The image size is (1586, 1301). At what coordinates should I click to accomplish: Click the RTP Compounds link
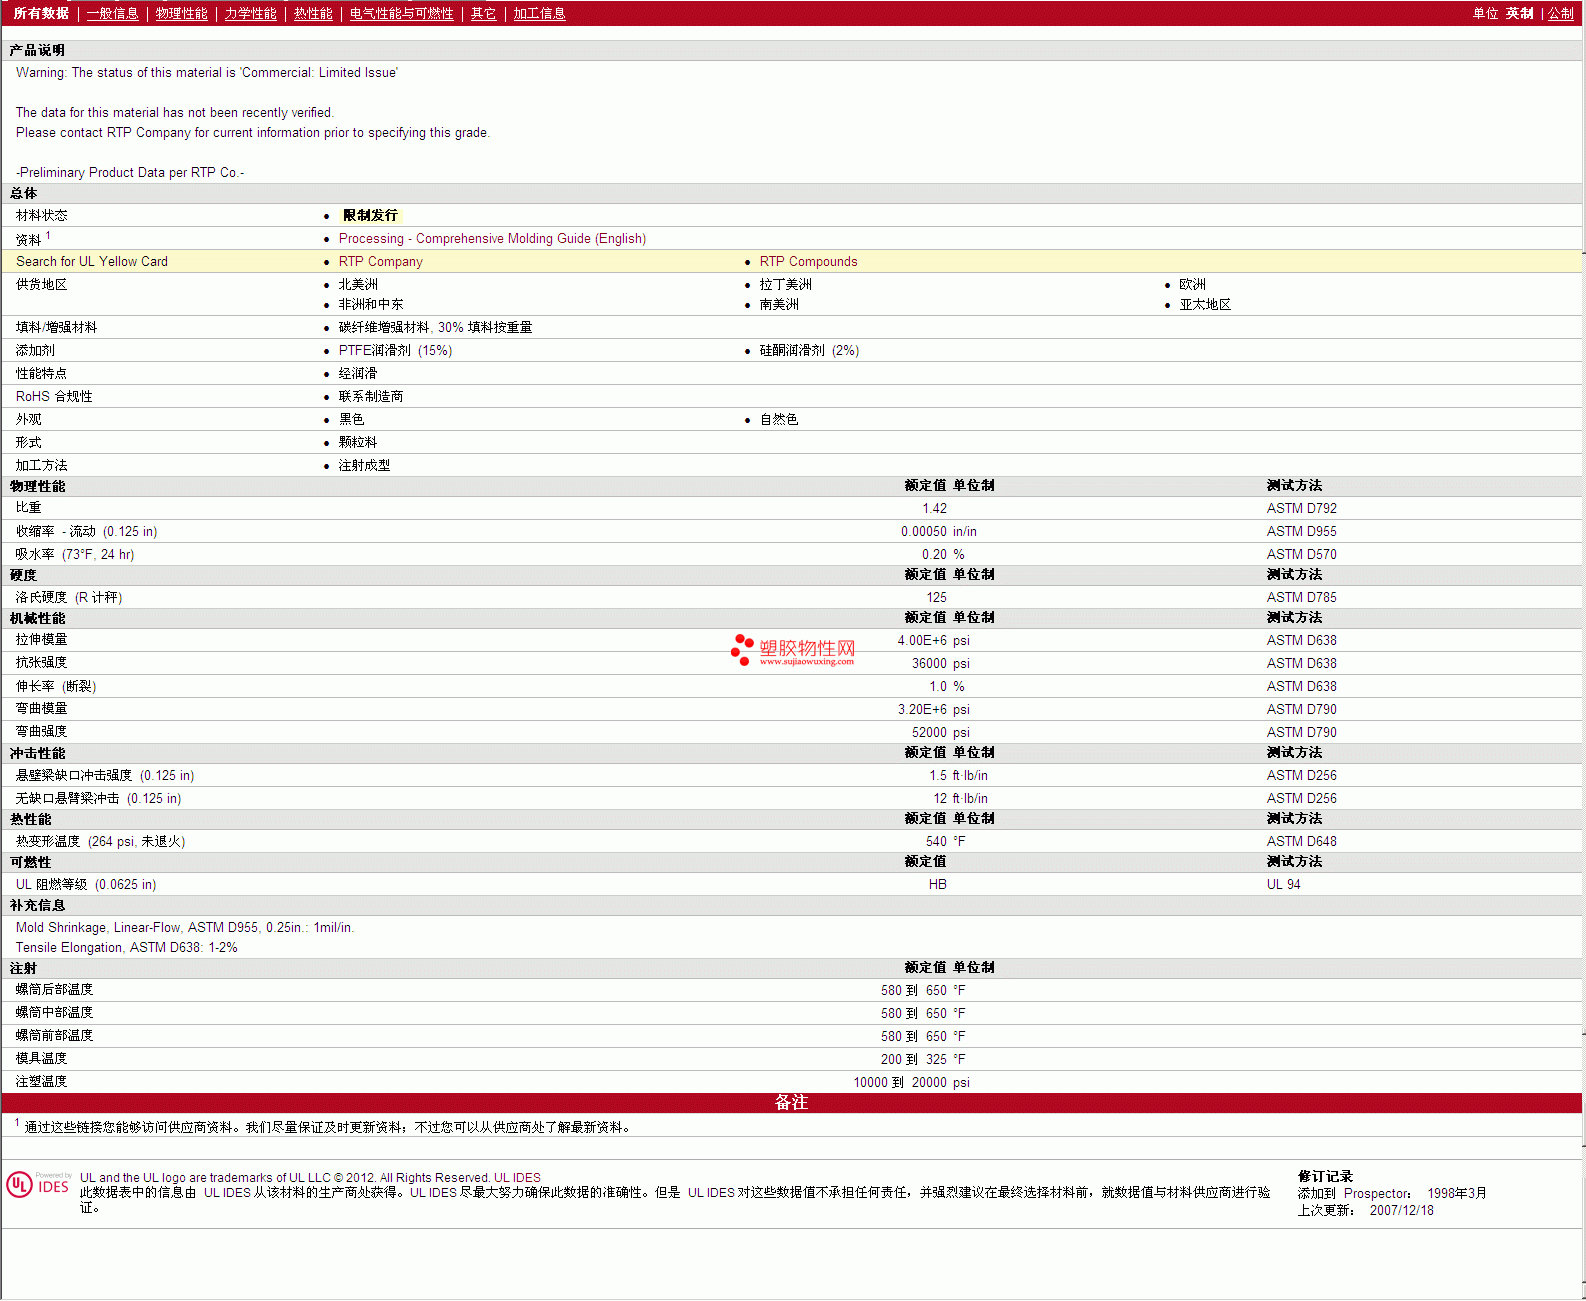pyautogui.click(x=809, y=262)
